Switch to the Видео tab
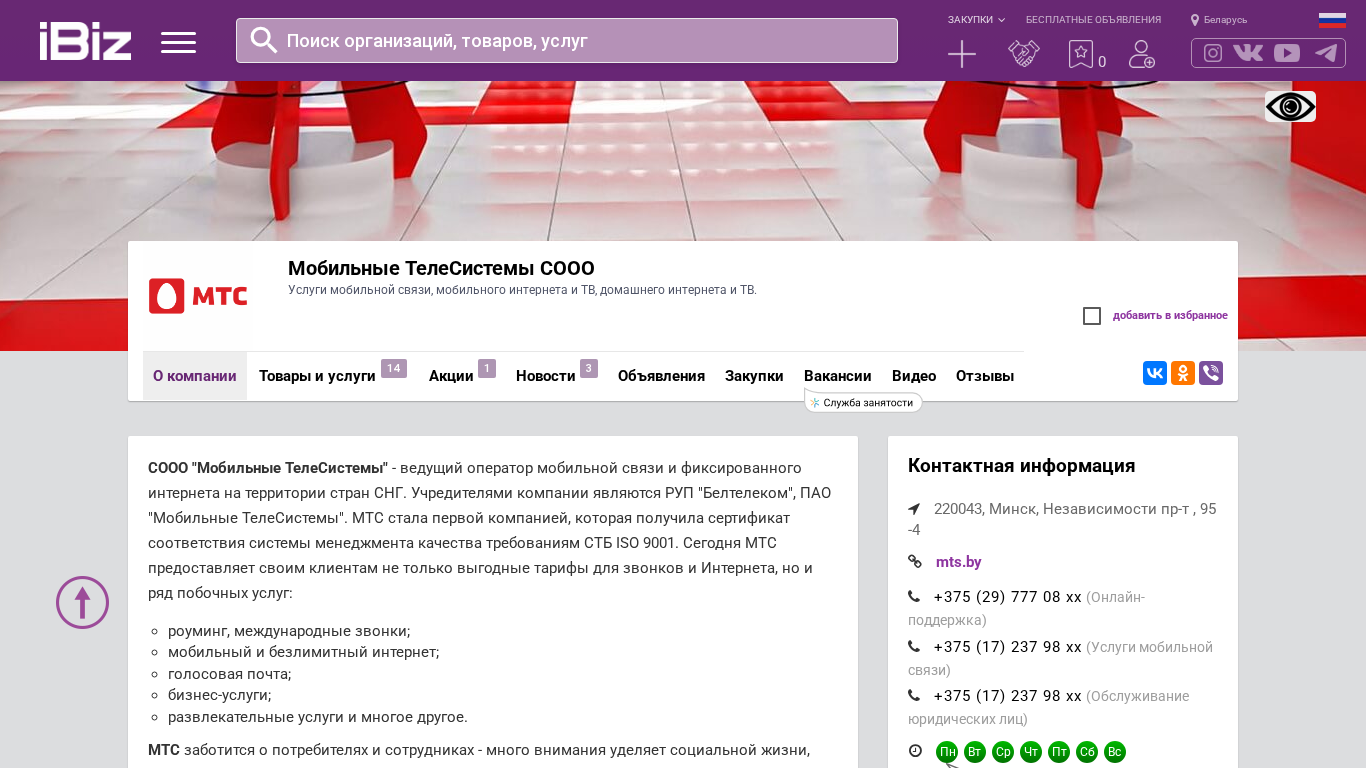Screen dimensions: 1366x768 tap(914, 376)
